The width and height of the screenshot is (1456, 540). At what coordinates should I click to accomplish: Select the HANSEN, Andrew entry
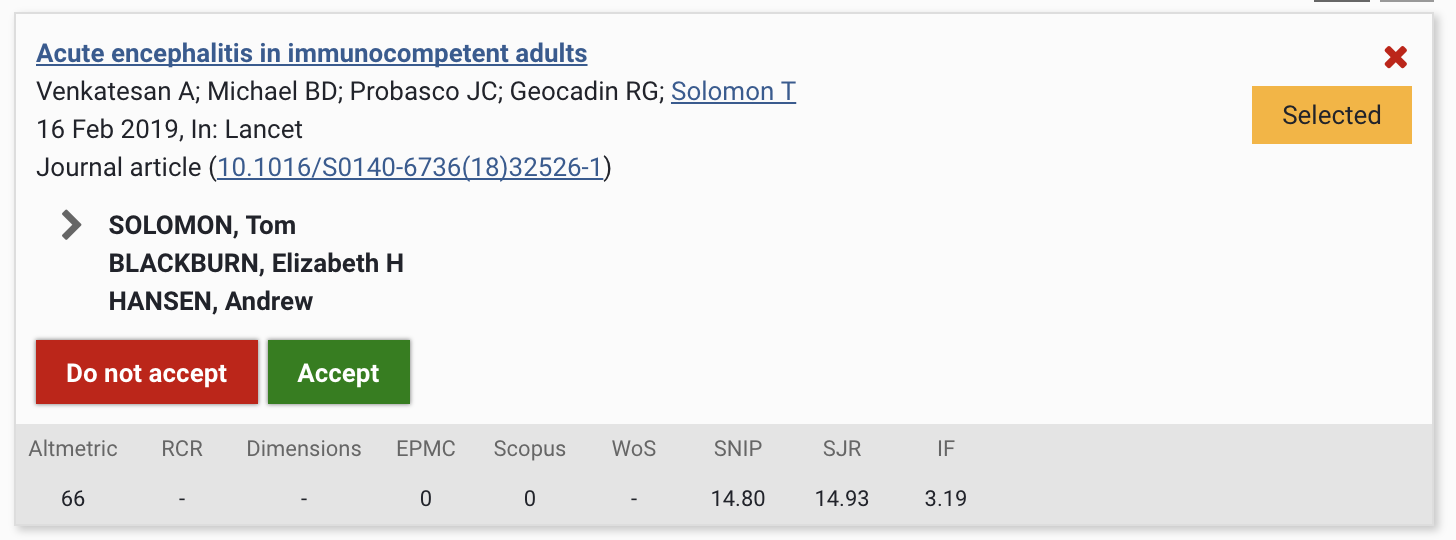(211, 301)
